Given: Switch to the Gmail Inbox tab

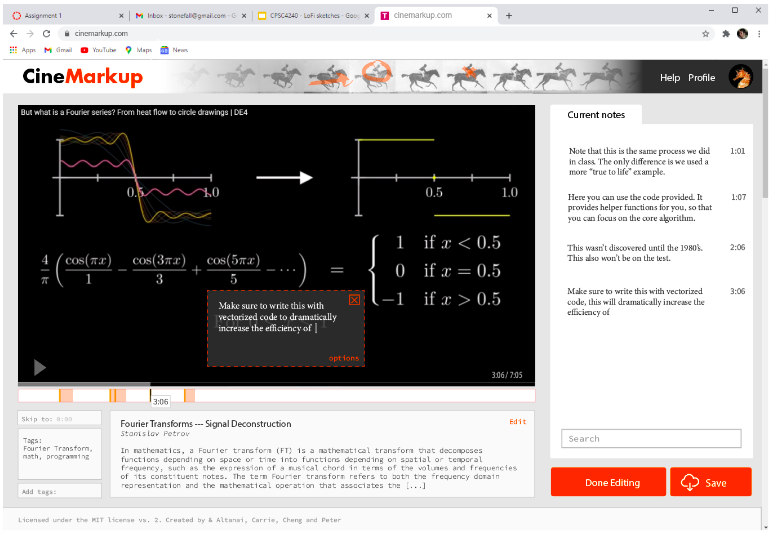Looking at the screenshot, I should 192,16.
